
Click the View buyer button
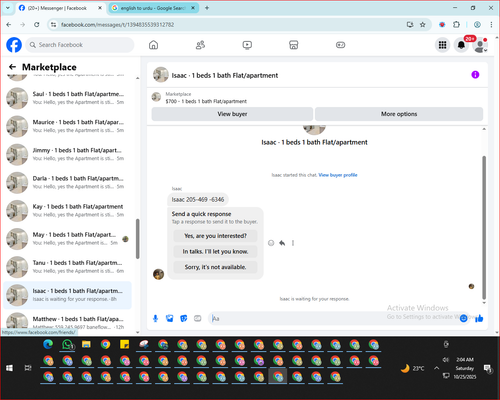tap(232, 114)
